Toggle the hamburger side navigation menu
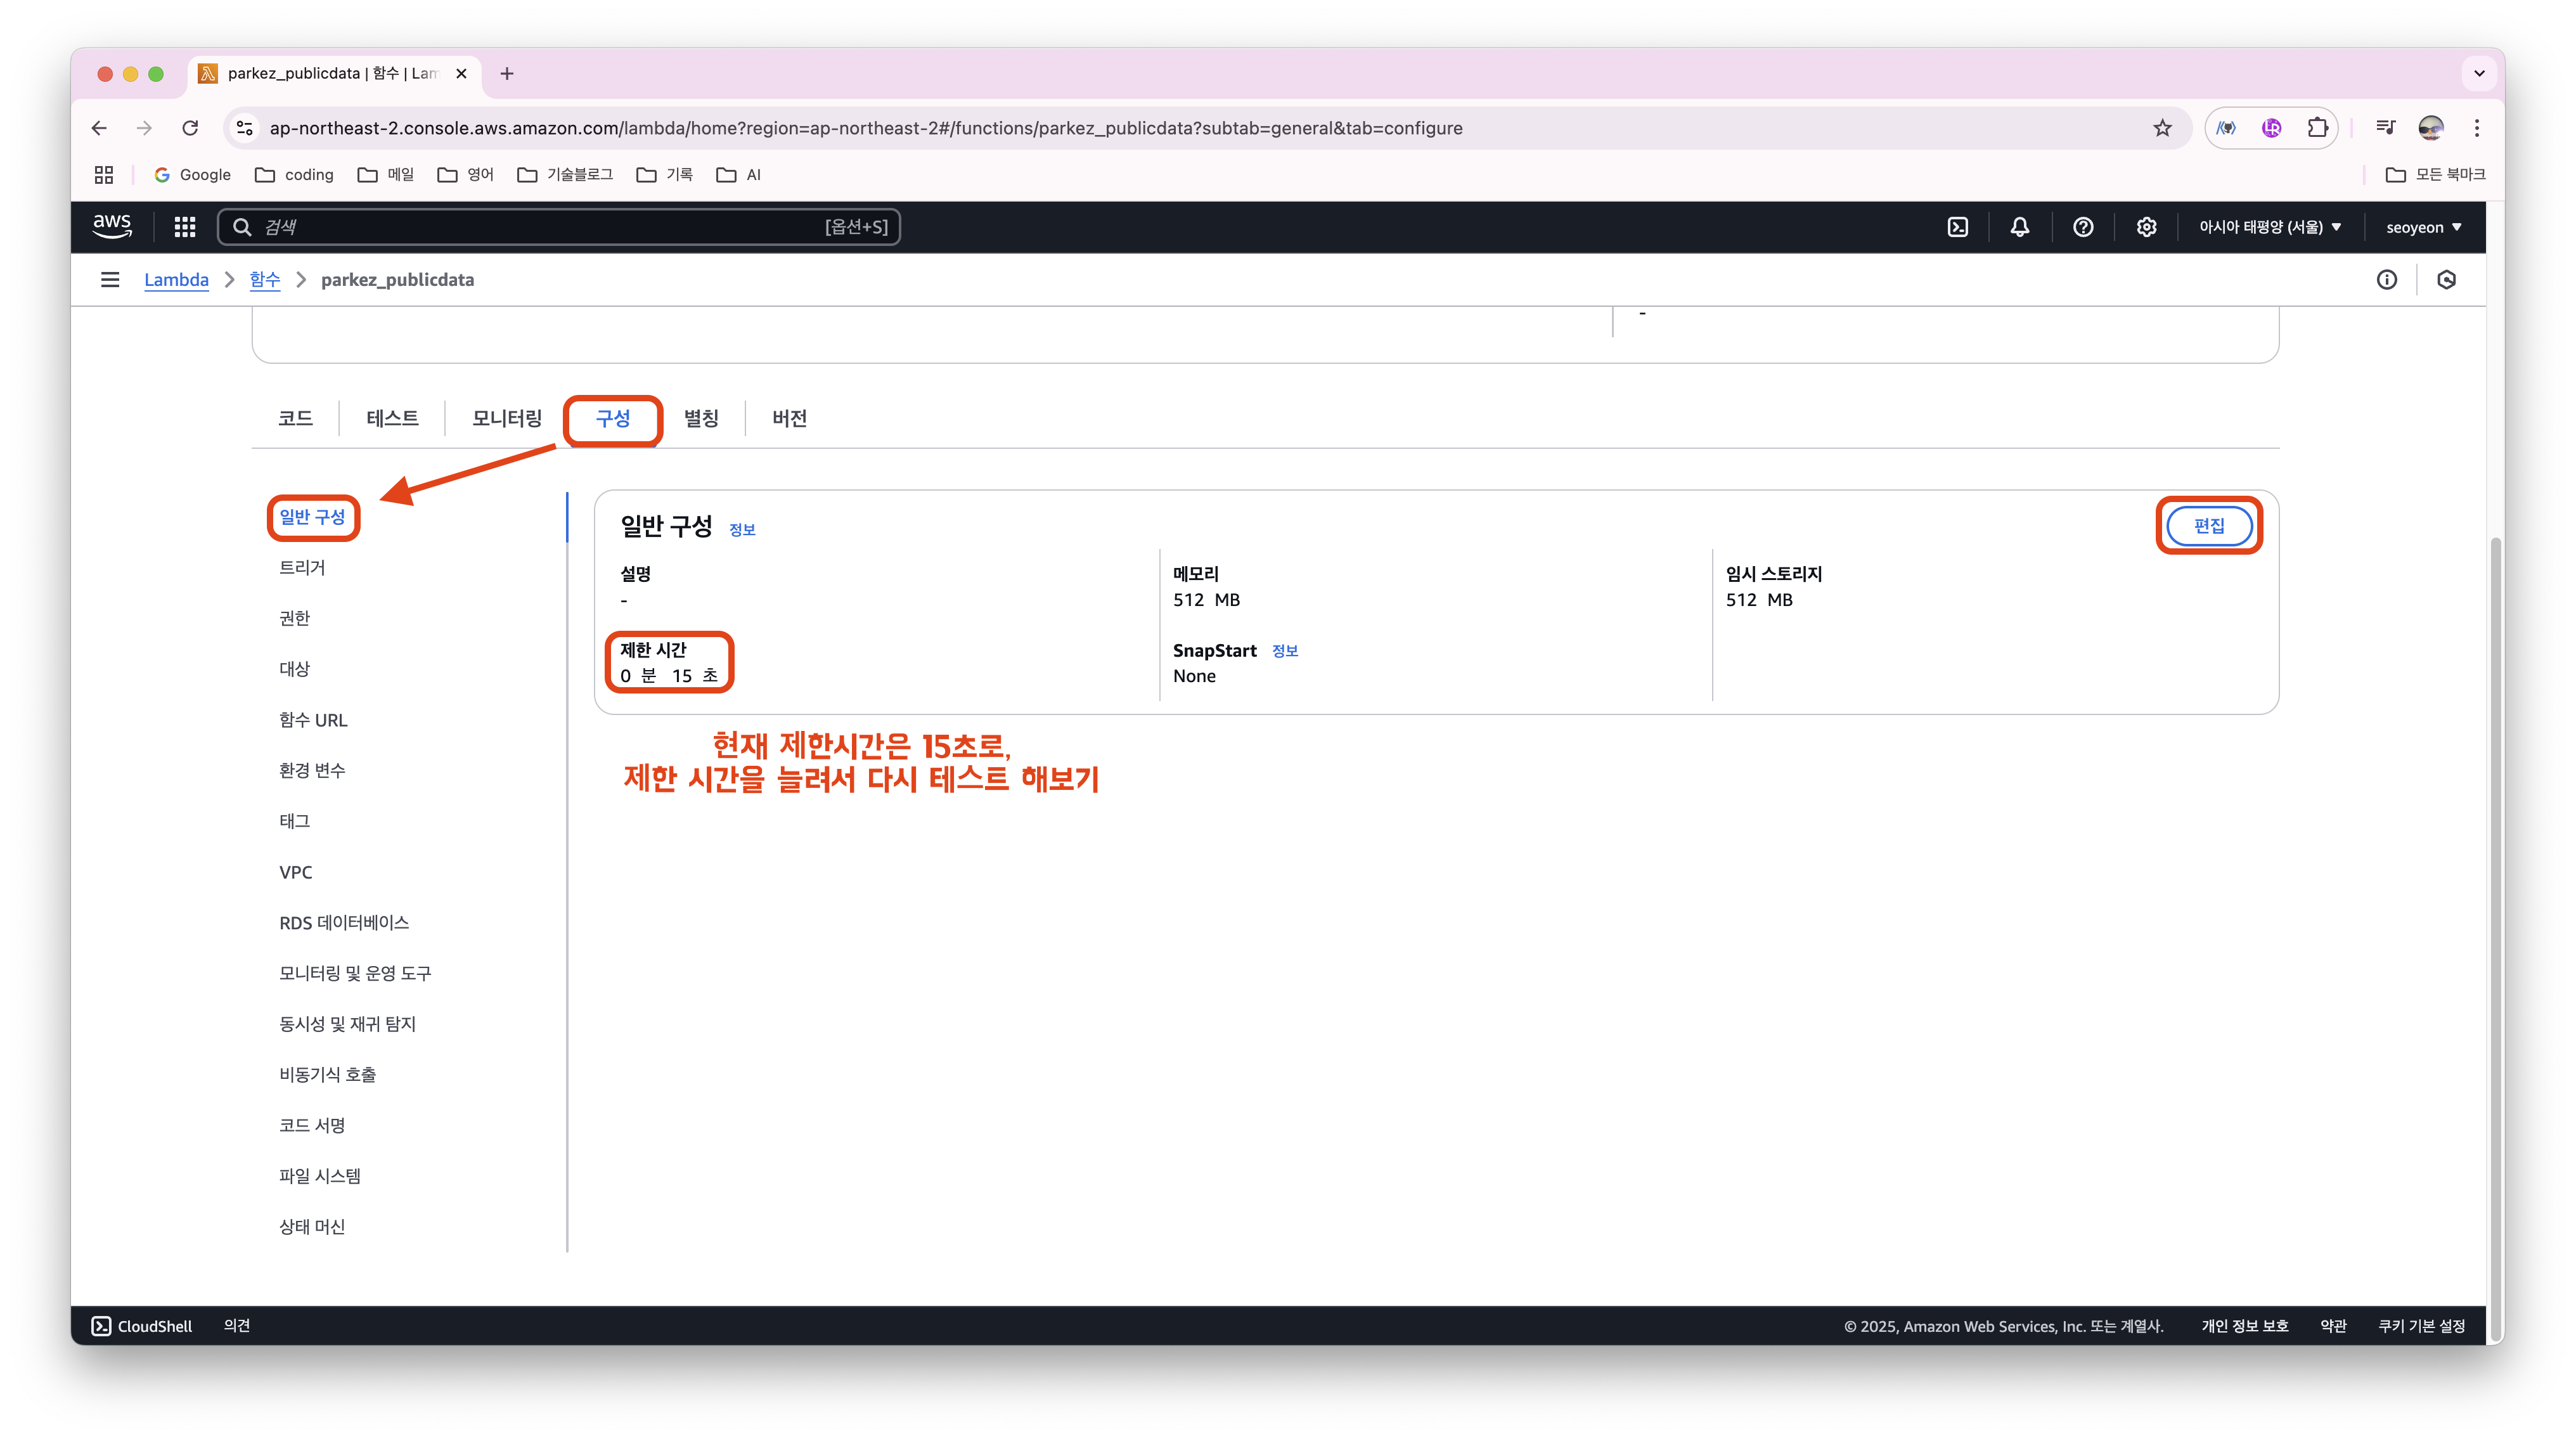This screenshot has height=1439, width=2576. point(110,280)
